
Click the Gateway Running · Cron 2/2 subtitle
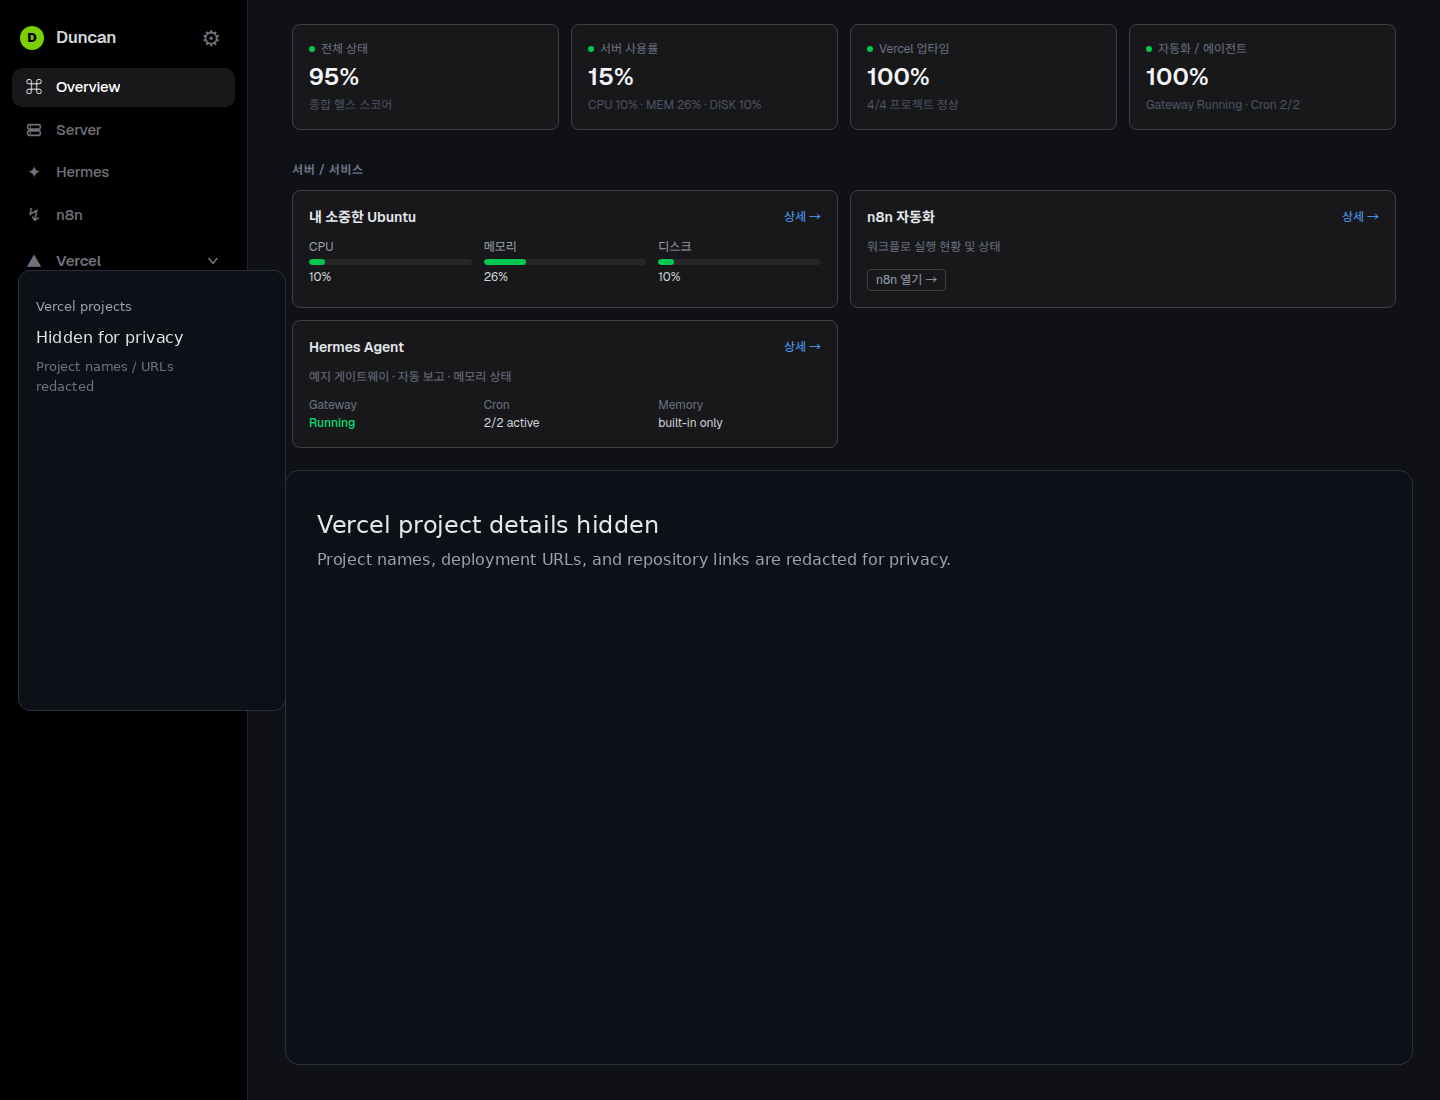[1223, 105]
